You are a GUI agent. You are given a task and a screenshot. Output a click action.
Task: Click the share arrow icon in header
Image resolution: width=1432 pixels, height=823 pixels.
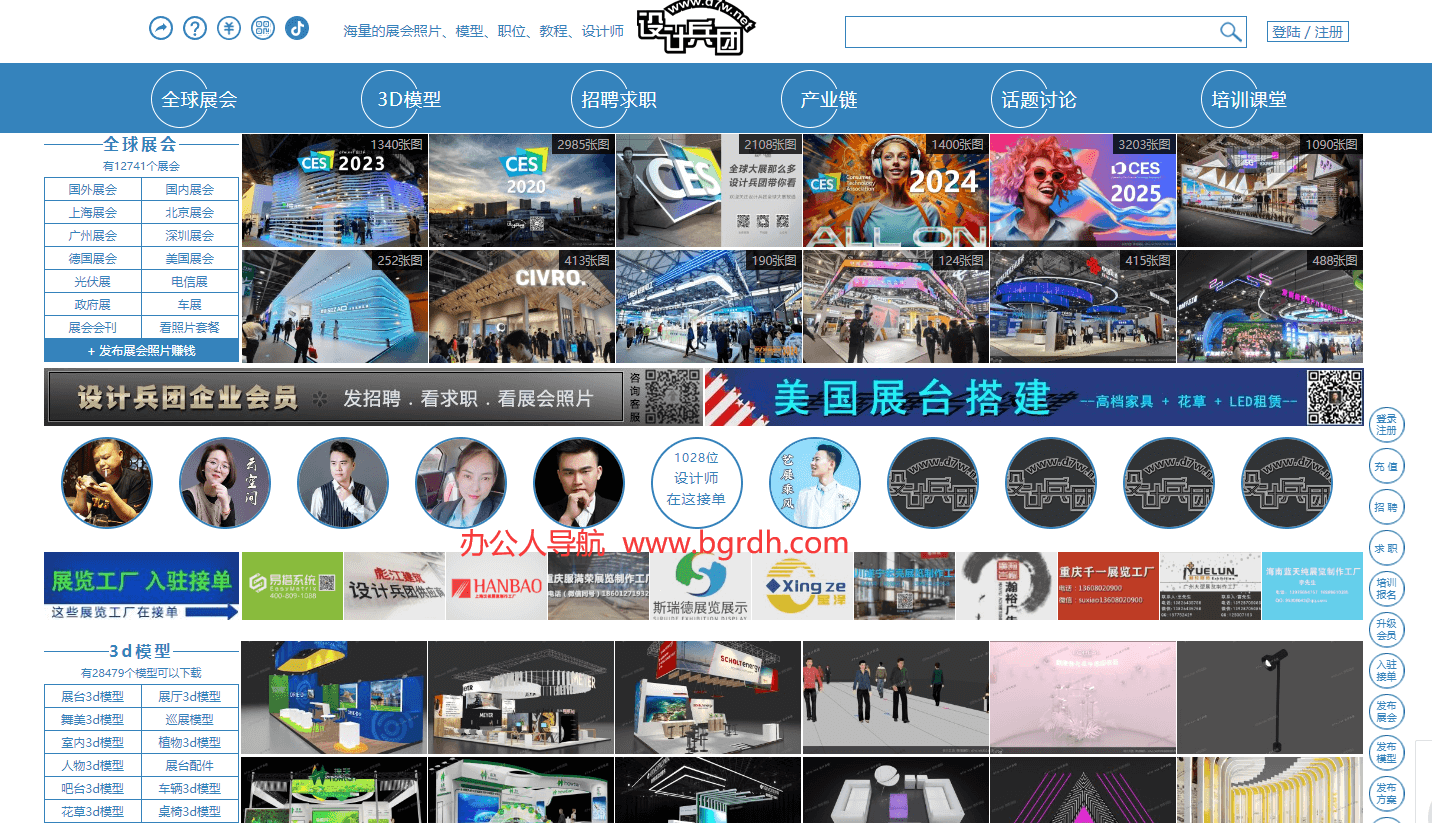pos(161,28)
